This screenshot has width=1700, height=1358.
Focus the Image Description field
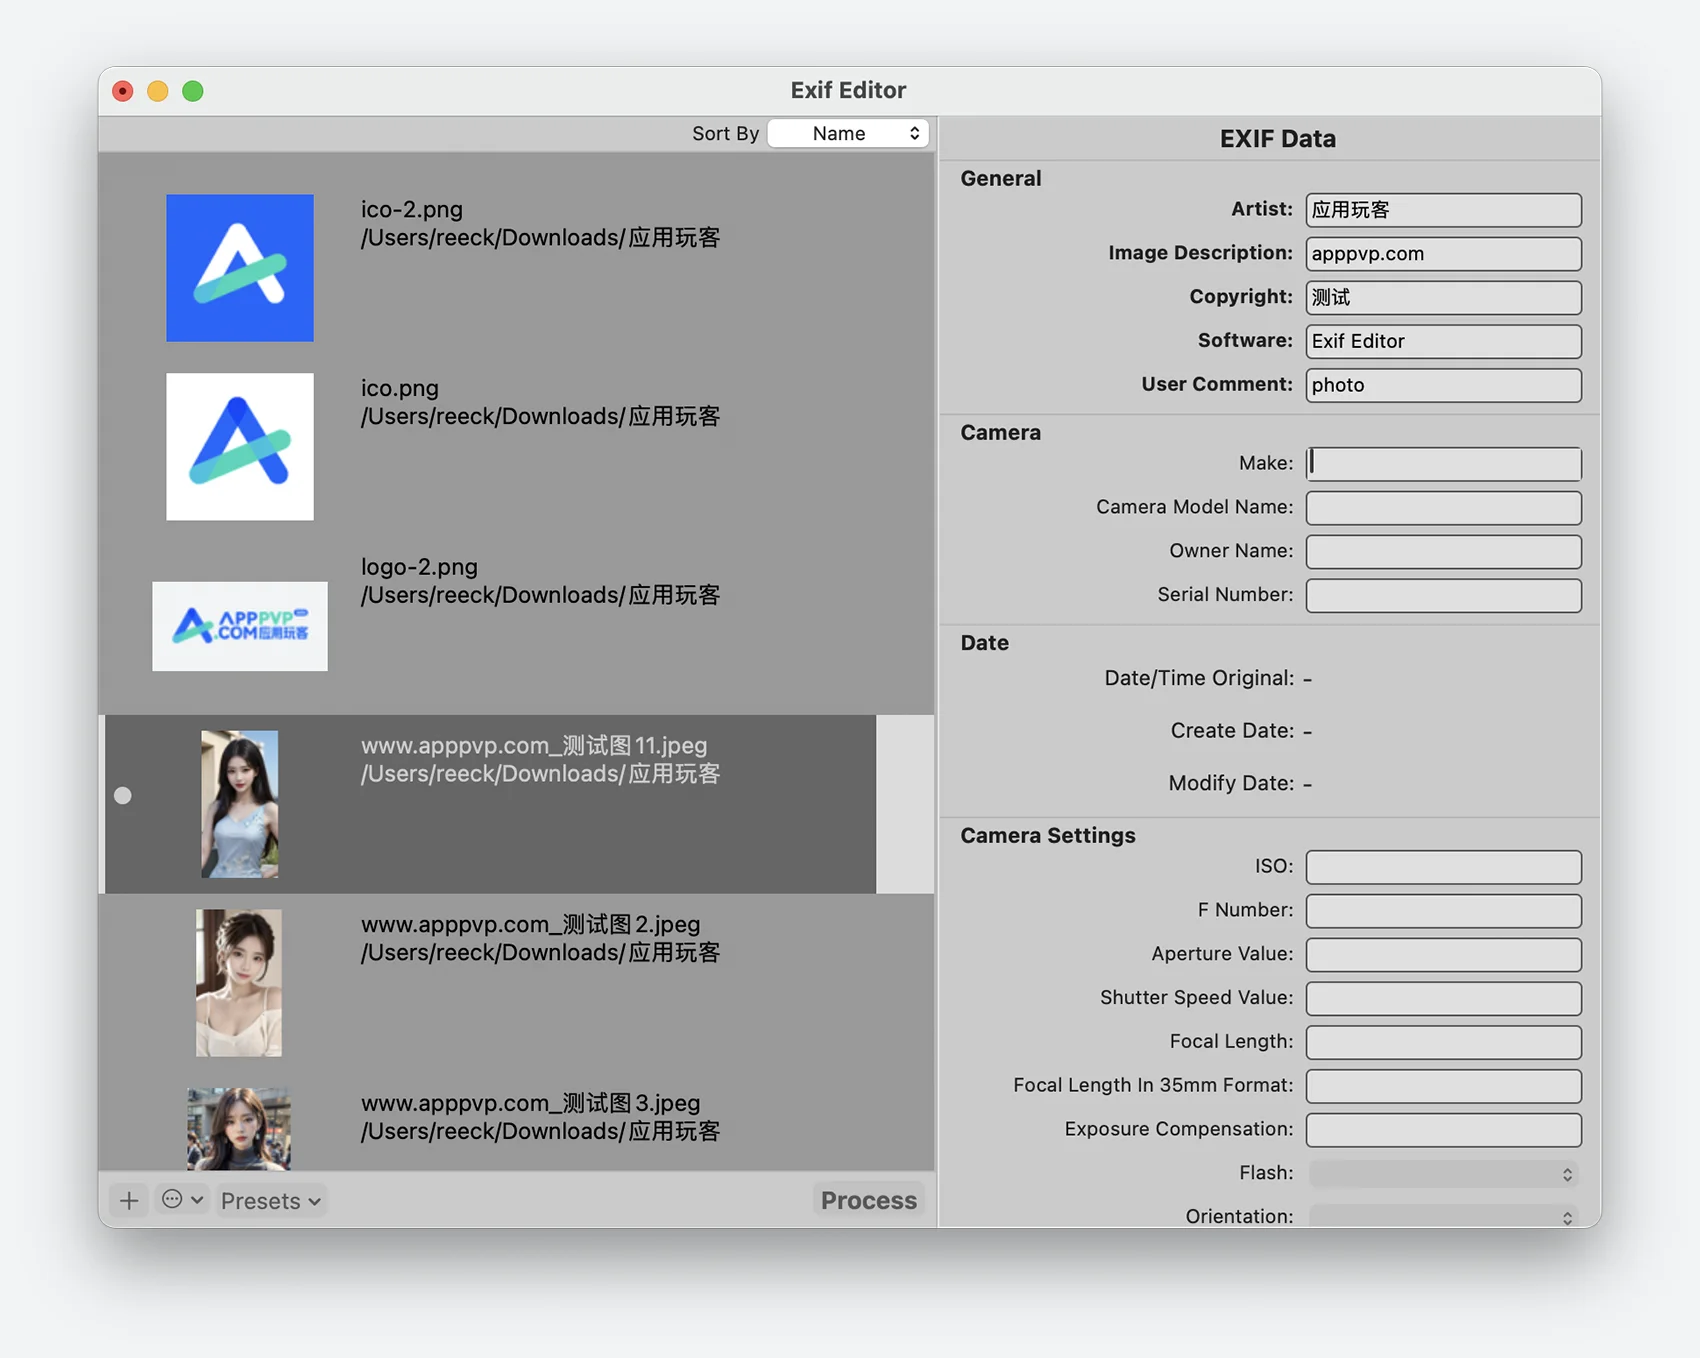click(x=1443, y=254)
